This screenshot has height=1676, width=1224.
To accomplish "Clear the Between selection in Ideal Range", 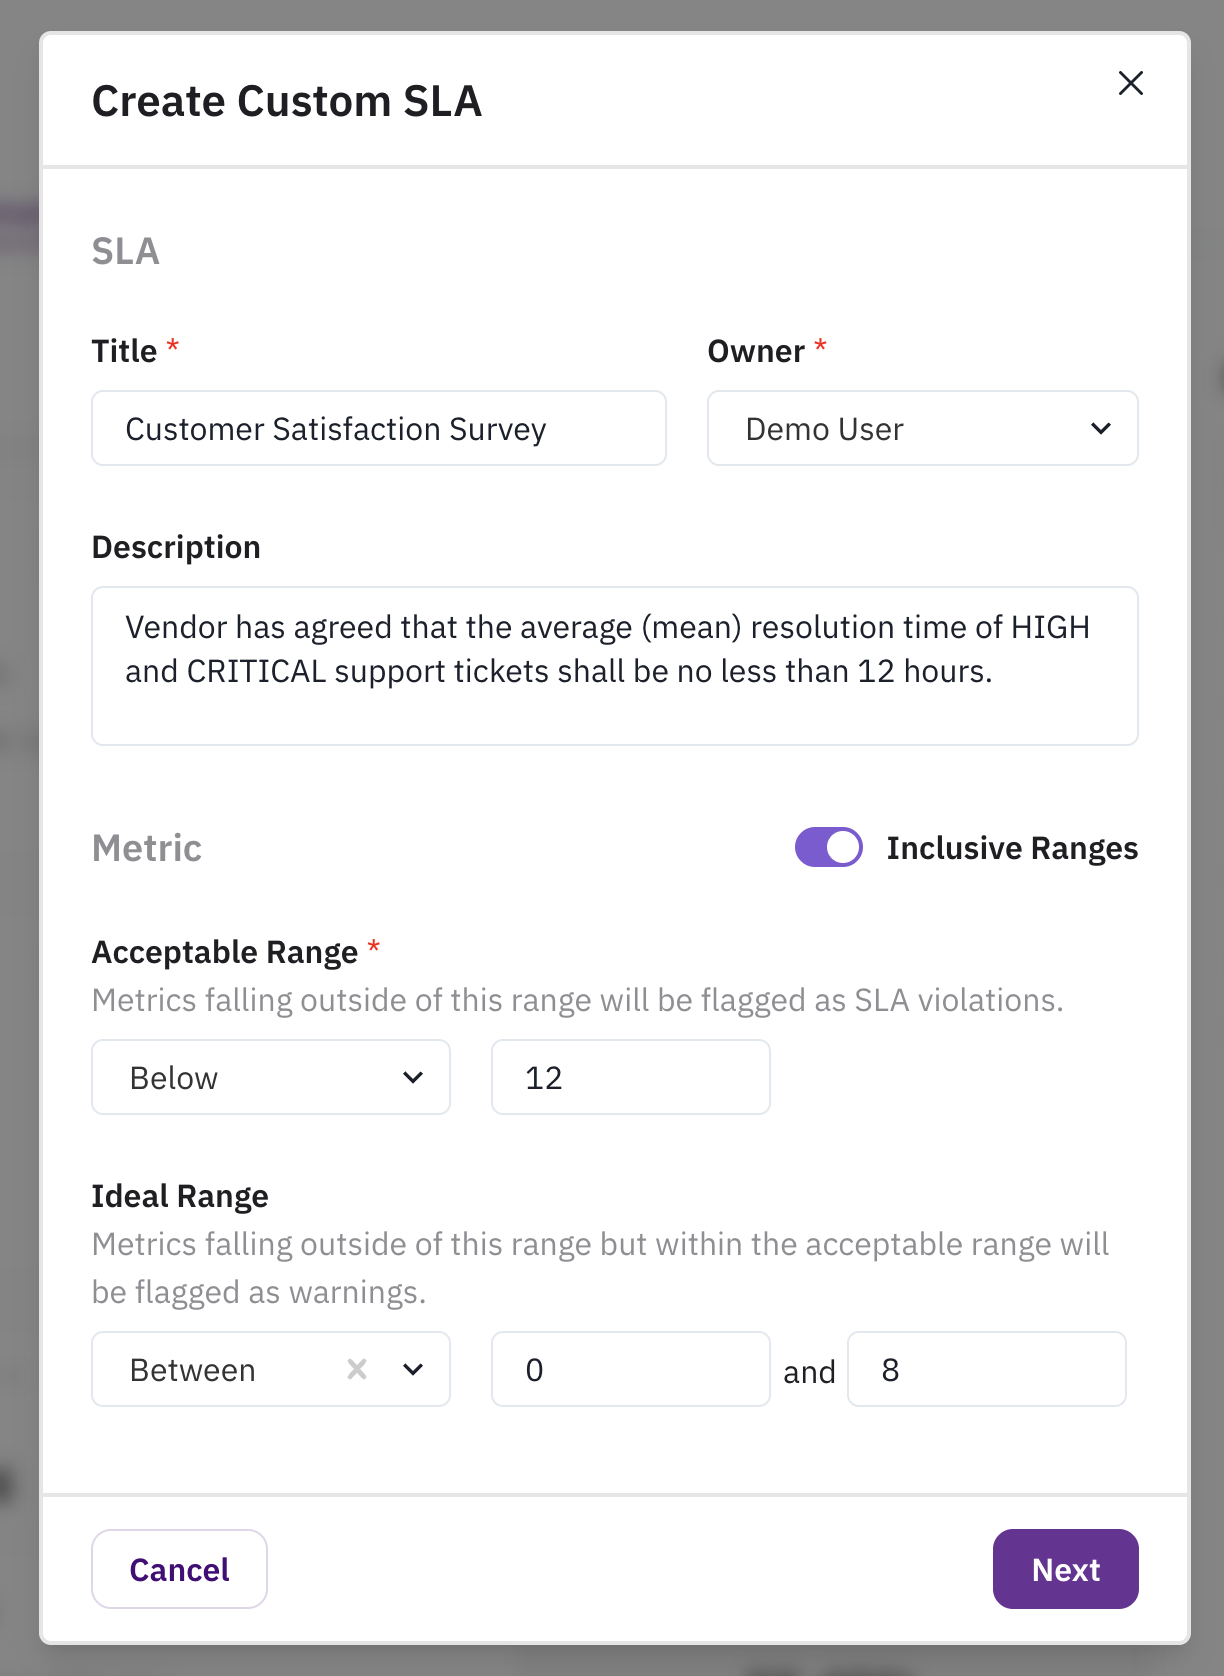I will [x=355, y=1369].
